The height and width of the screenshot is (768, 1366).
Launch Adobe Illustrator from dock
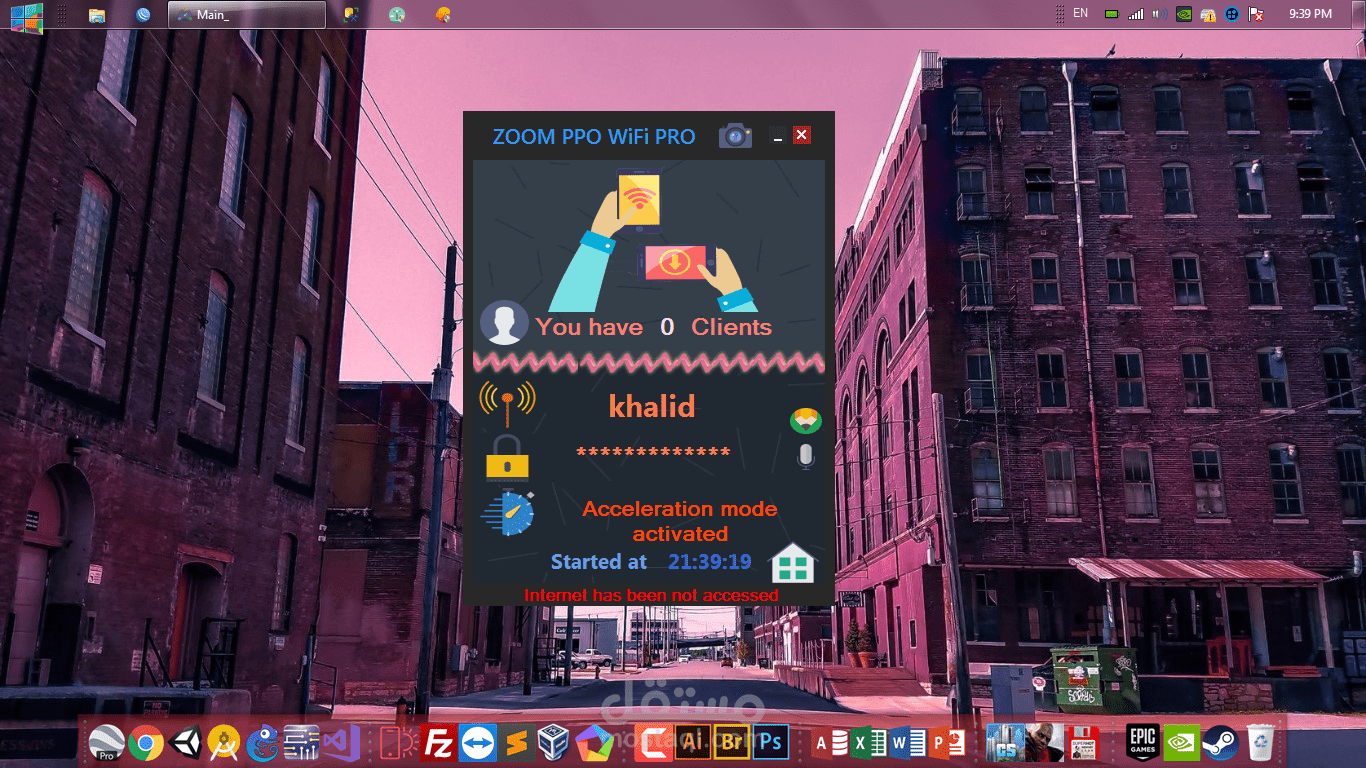pyautogui.click(x=693, y=743)
